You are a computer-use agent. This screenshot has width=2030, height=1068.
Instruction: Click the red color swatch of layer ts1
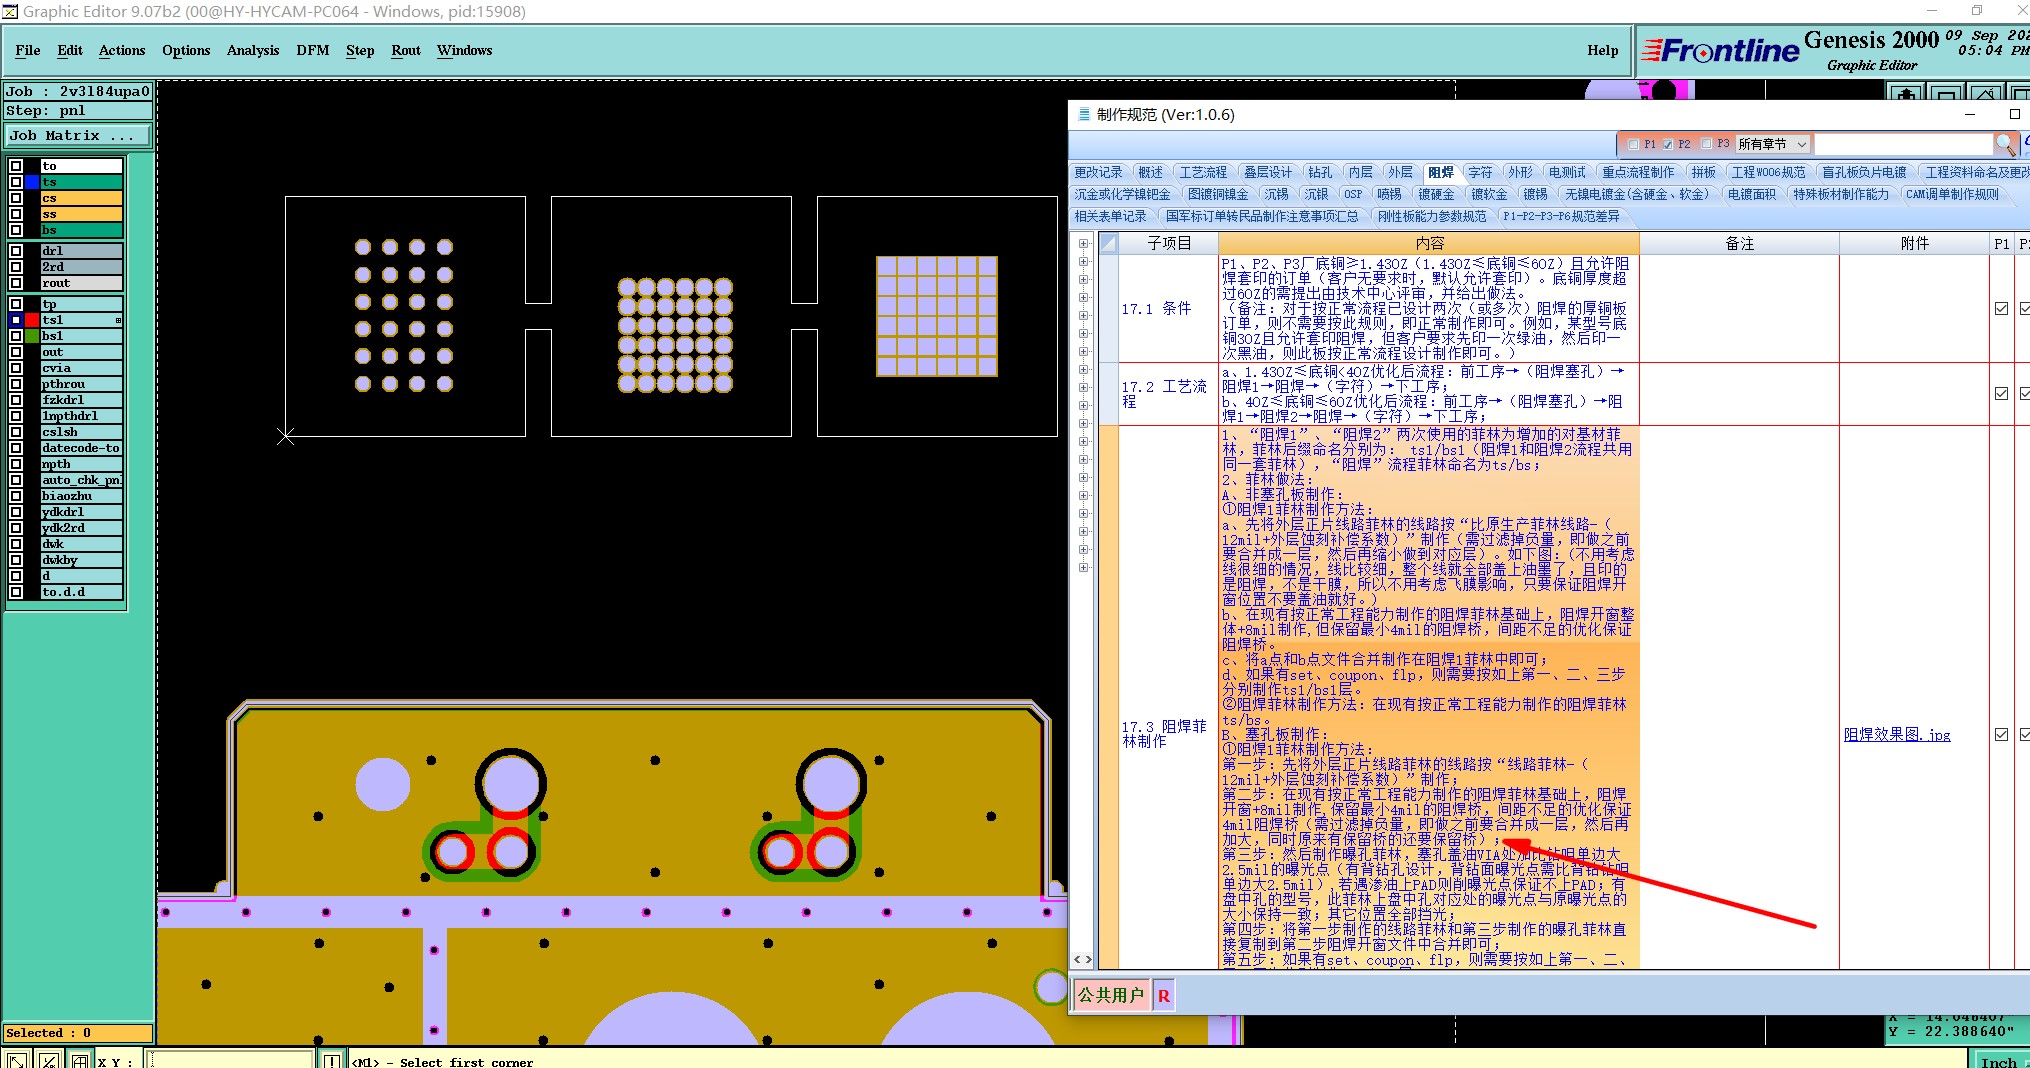point(32,320)
